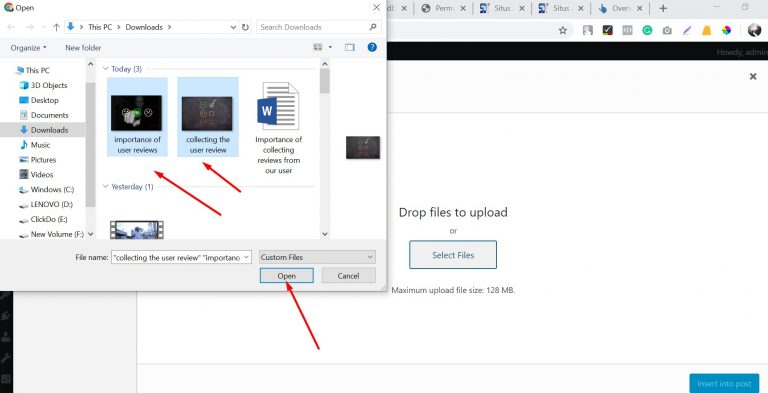This screenshot has width=768, height=393.
Task: Click the search magnifier icon
Action: 373,27
